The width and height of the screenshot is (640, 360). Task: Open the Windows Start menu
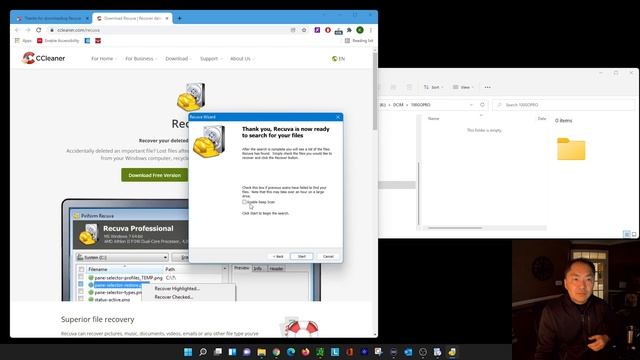click(x=188, y=352)
